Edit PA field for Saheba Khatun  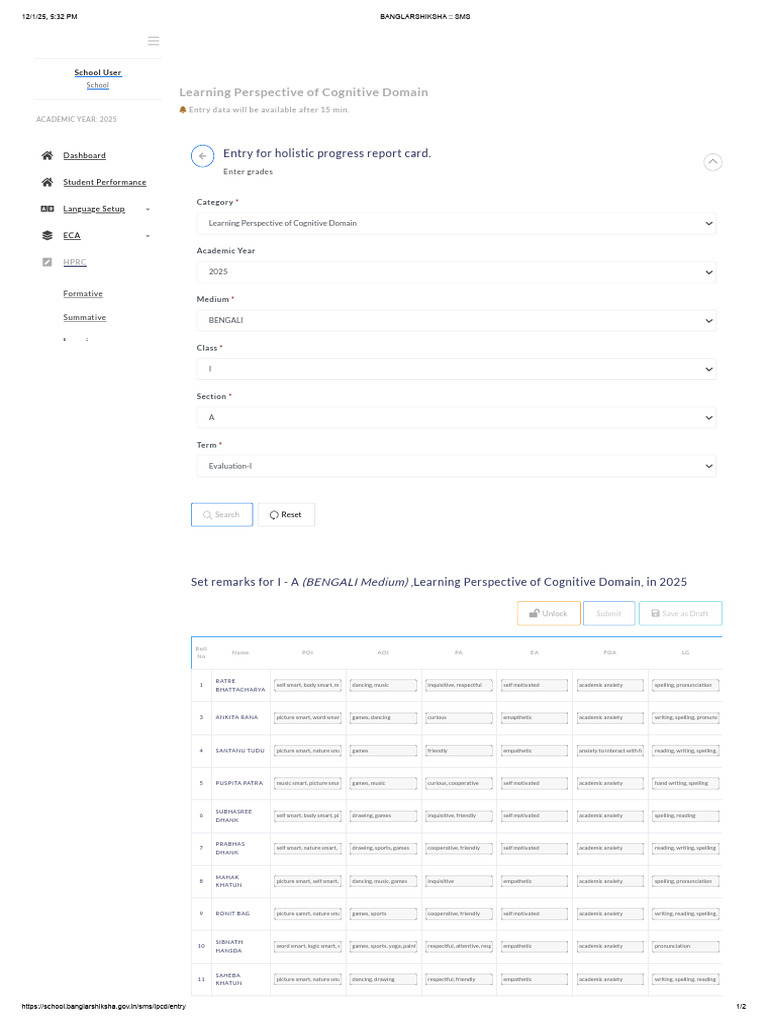[x=458, y=980]
